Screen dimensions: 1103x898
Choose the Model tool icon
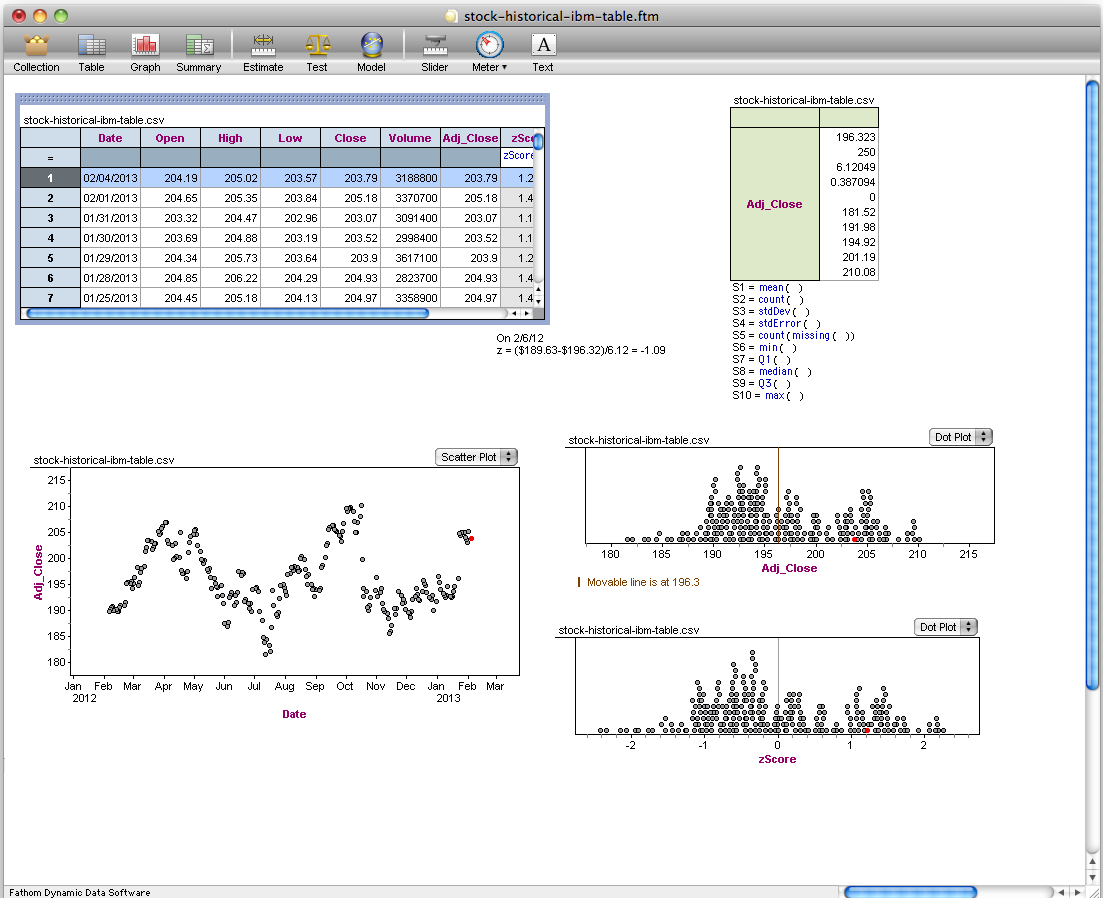pos(371,46)
